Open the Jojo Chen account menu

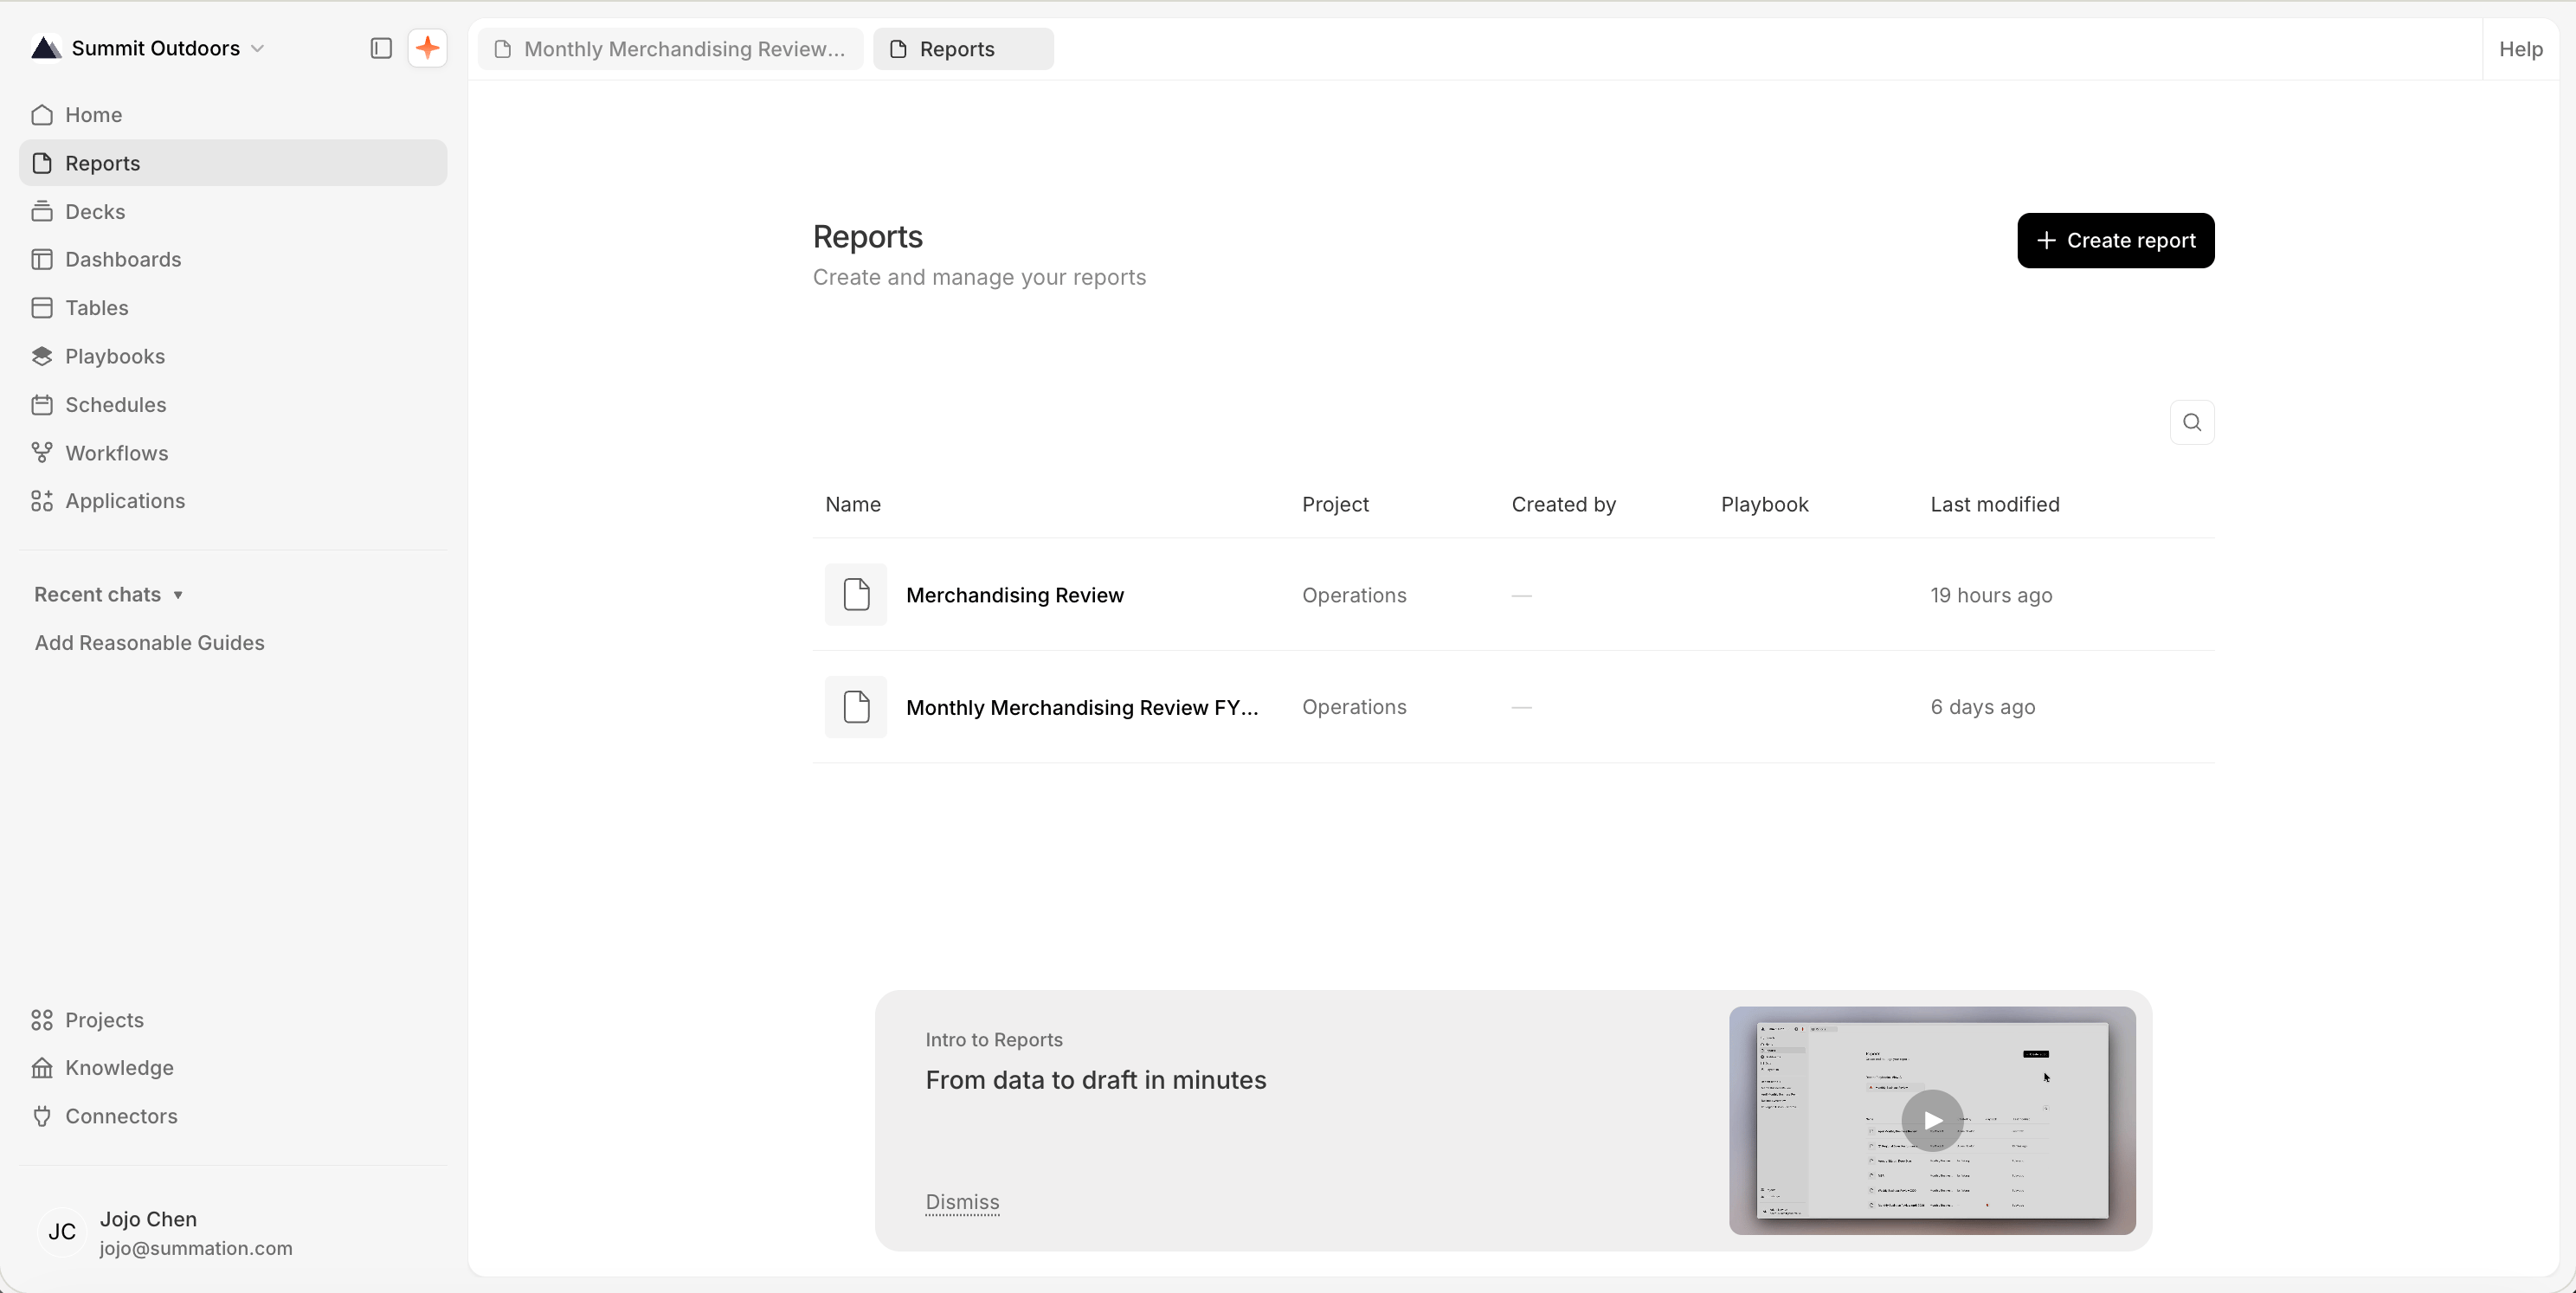[233, 1232]
